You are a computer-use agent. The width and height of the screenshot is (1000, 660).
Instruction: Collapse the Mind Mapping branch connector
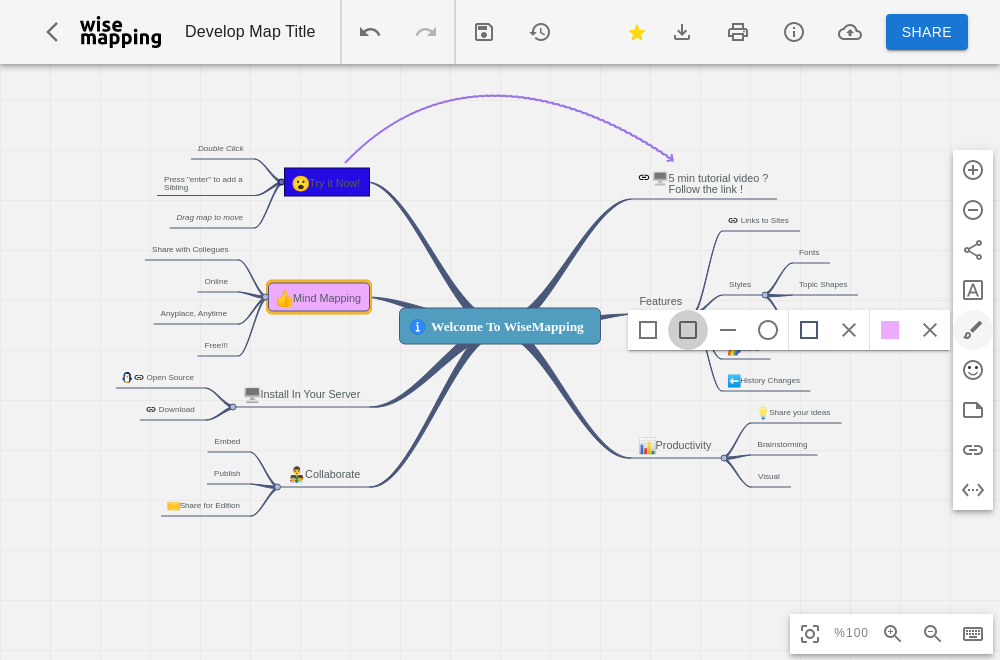tap(265, 297)
